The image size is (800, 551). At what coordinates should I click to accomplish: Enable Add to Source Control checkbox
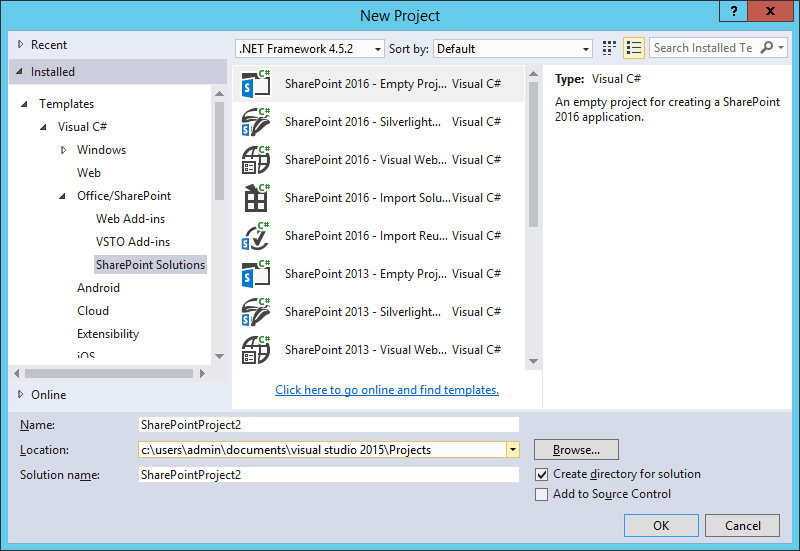click(541, 494)
